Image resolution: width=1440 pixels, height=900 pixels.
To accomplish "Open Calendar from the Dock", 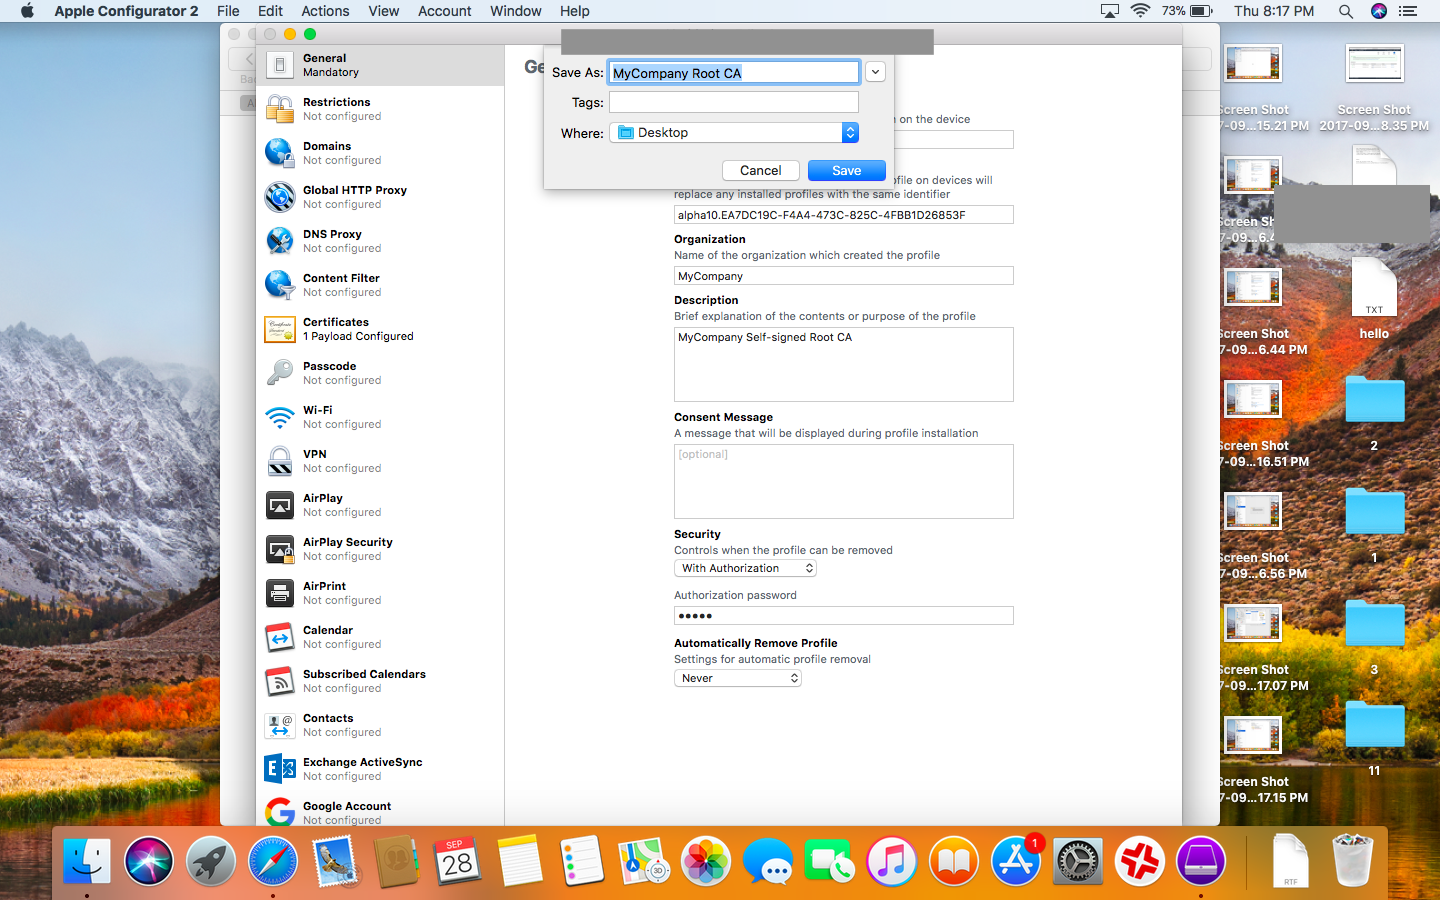I will click(458, 861).
